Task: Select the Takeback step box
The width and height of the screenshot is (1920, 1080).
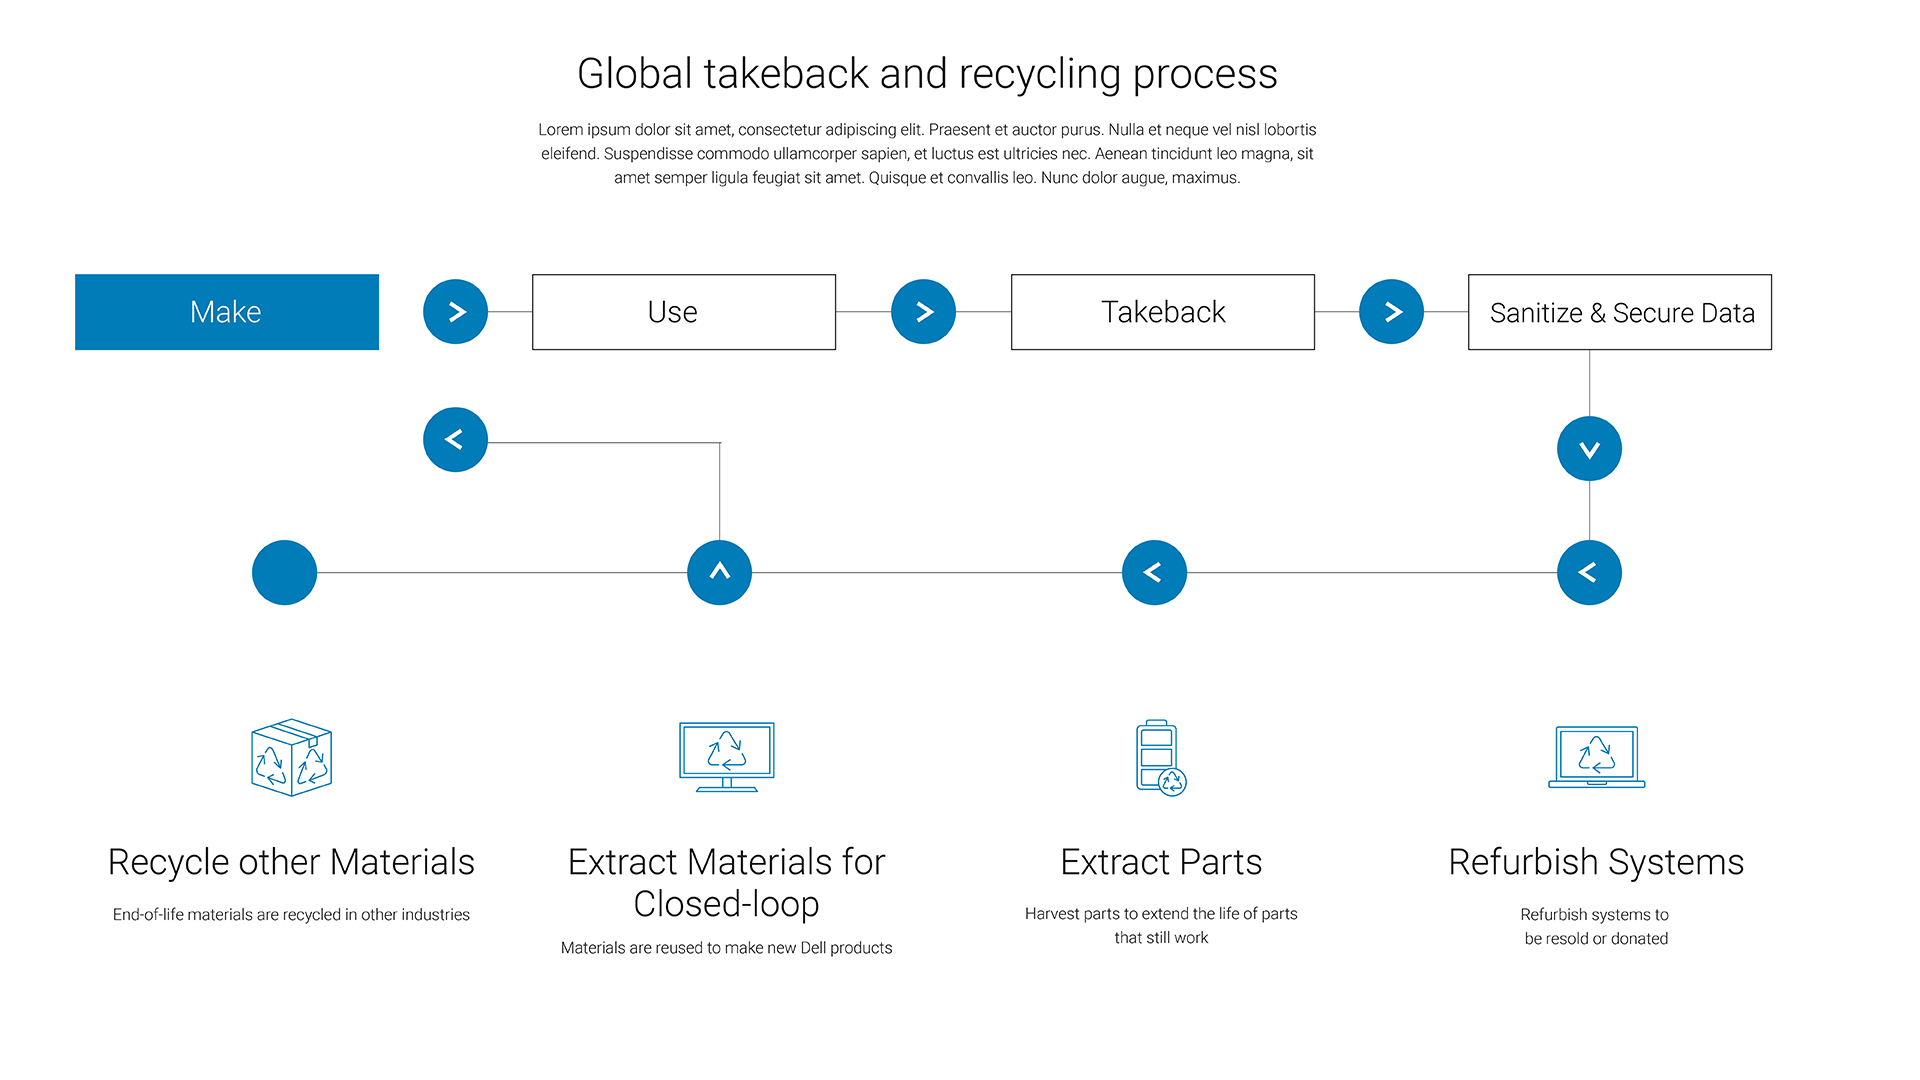Action: [1163, 312]
